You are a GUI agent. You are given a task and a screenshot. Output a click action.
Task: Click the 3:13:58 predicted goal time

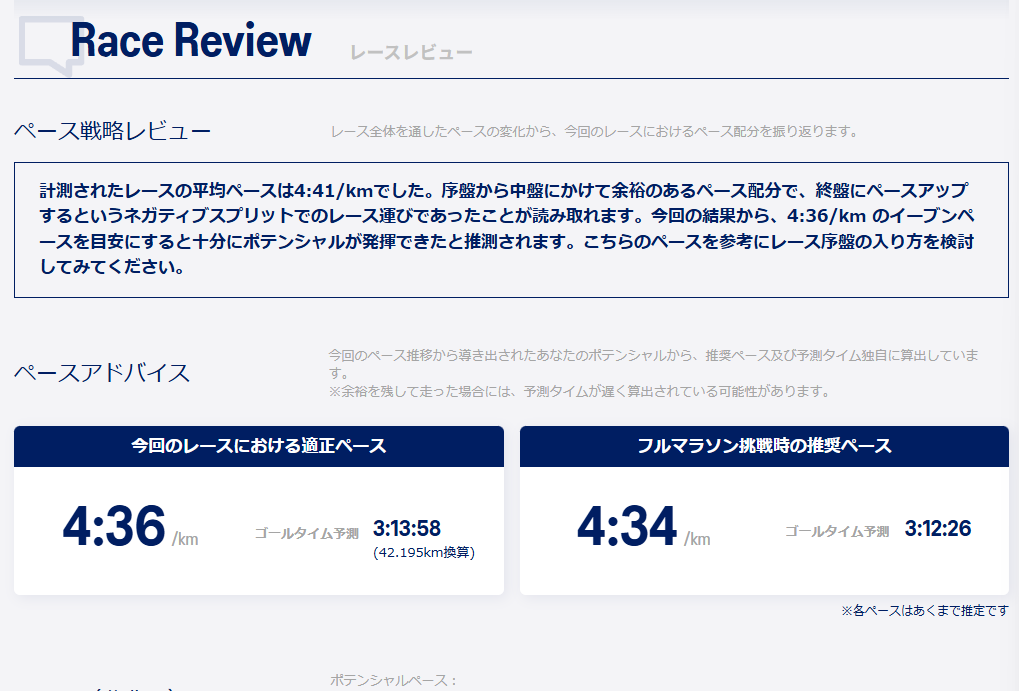pyautogui.click(x=407, y=528)
